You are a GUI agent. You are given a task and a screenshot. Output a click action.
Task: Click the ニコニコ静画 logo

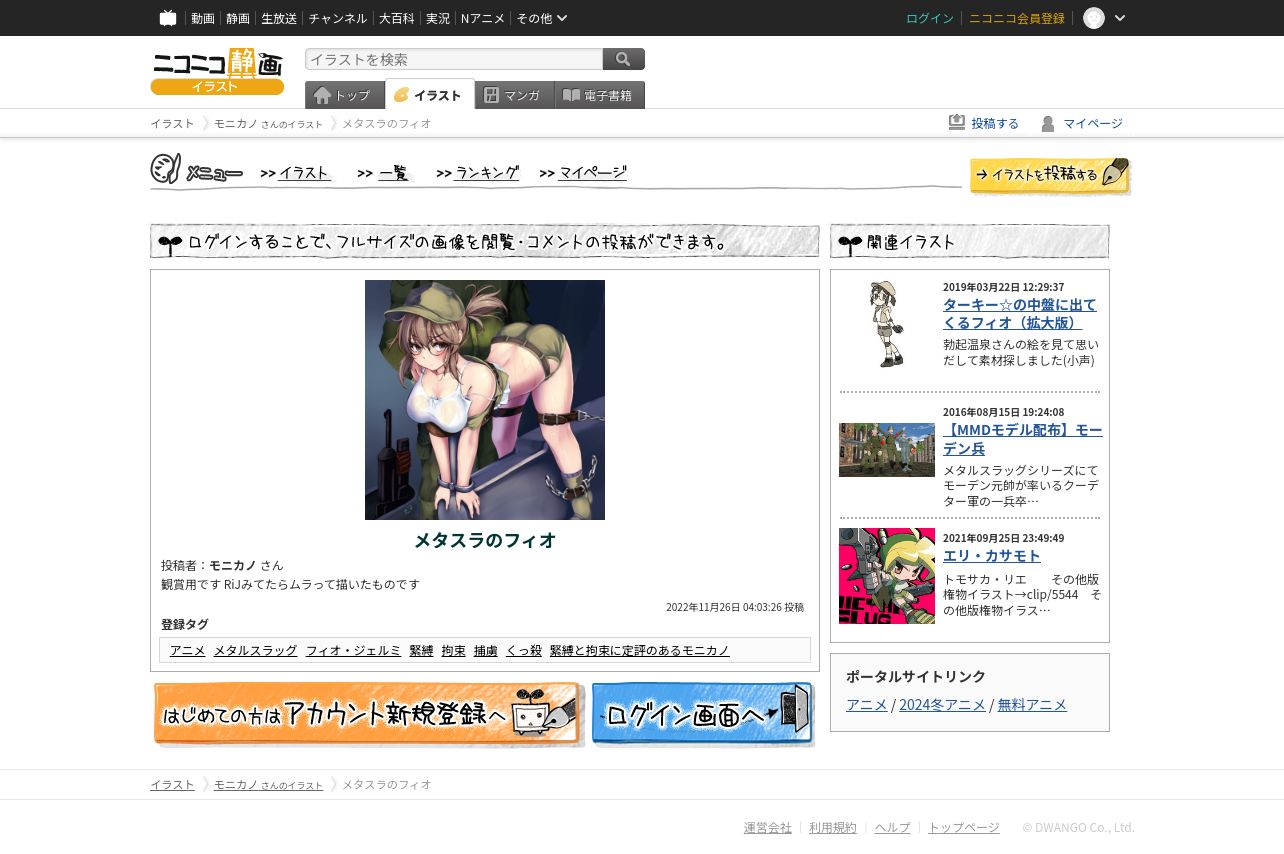tap(217, 72)
